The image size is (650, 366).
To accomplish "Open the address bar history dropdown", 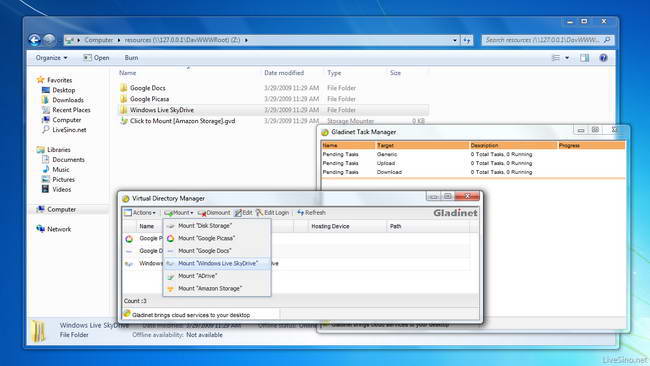I will click(455, 40).
